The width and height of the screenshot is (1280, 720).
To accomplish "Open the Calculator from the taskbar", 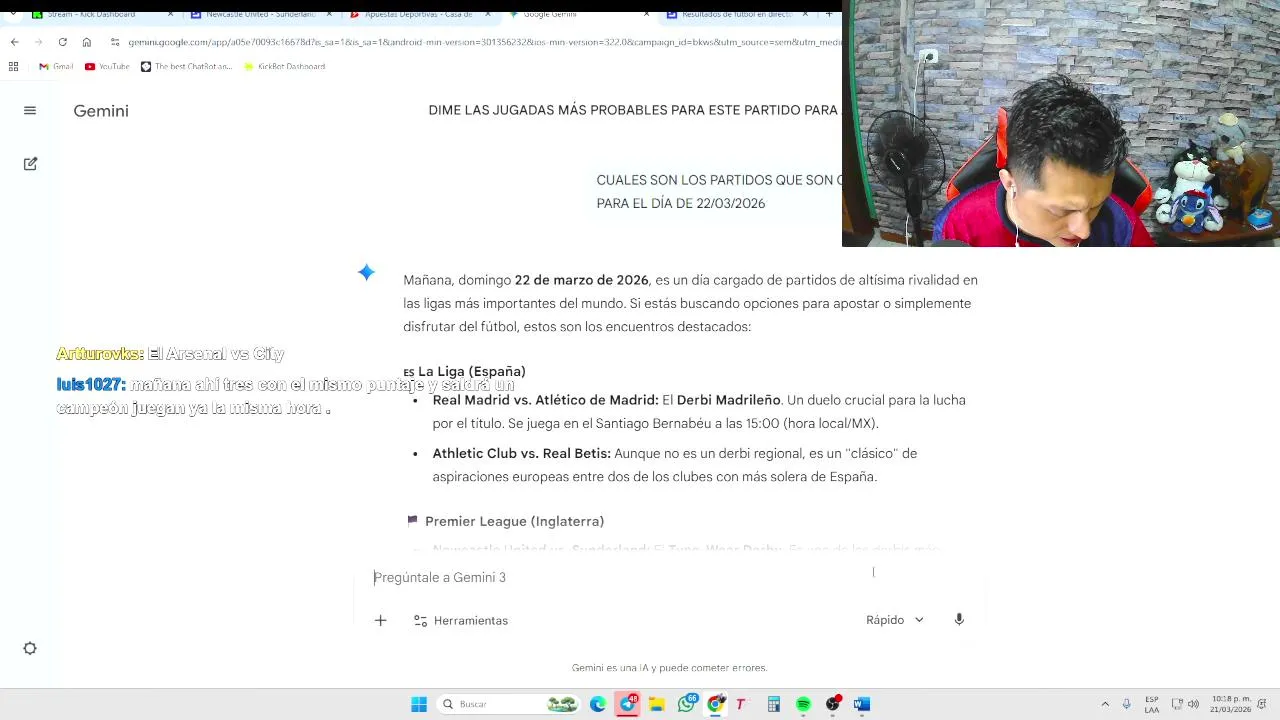I will (773, 704).
